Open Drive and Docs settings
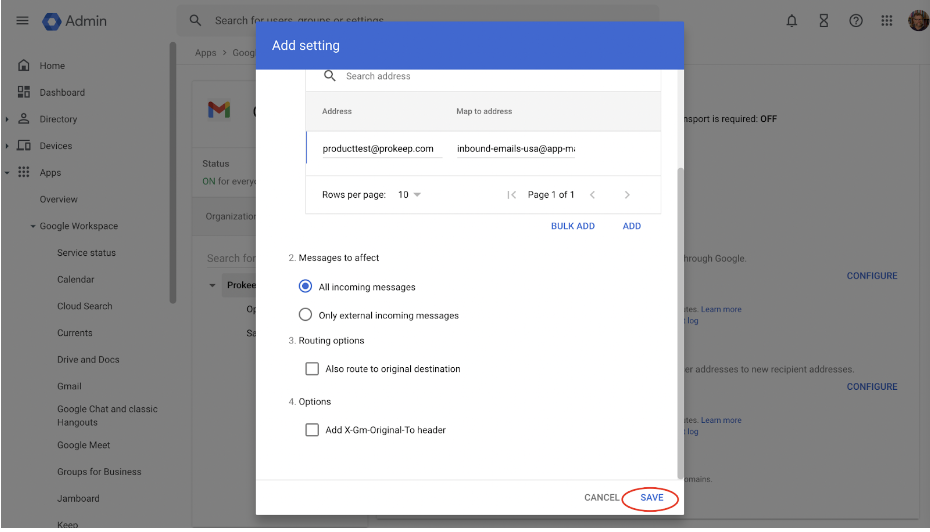This screenshot has height=532, width=930. [88, 359]
